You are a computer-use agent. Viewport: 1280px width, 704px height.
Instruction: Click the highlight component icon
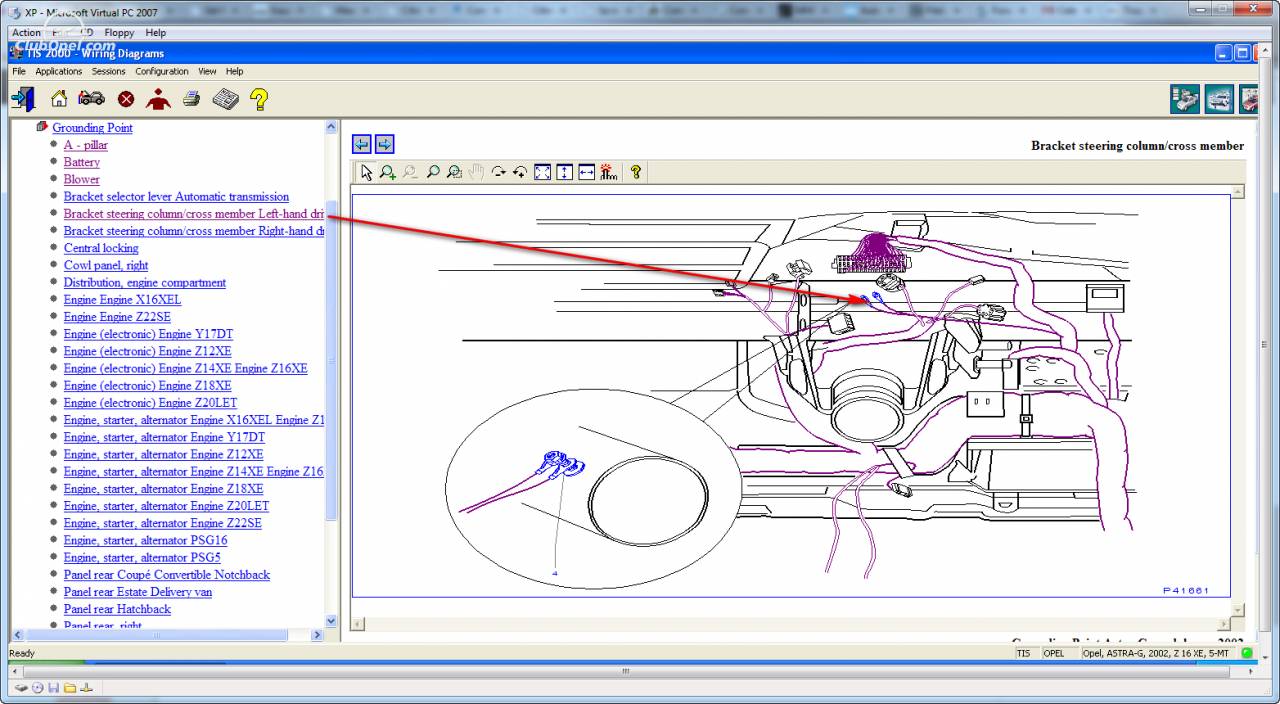pyautogui.click(x=609, y=172)
